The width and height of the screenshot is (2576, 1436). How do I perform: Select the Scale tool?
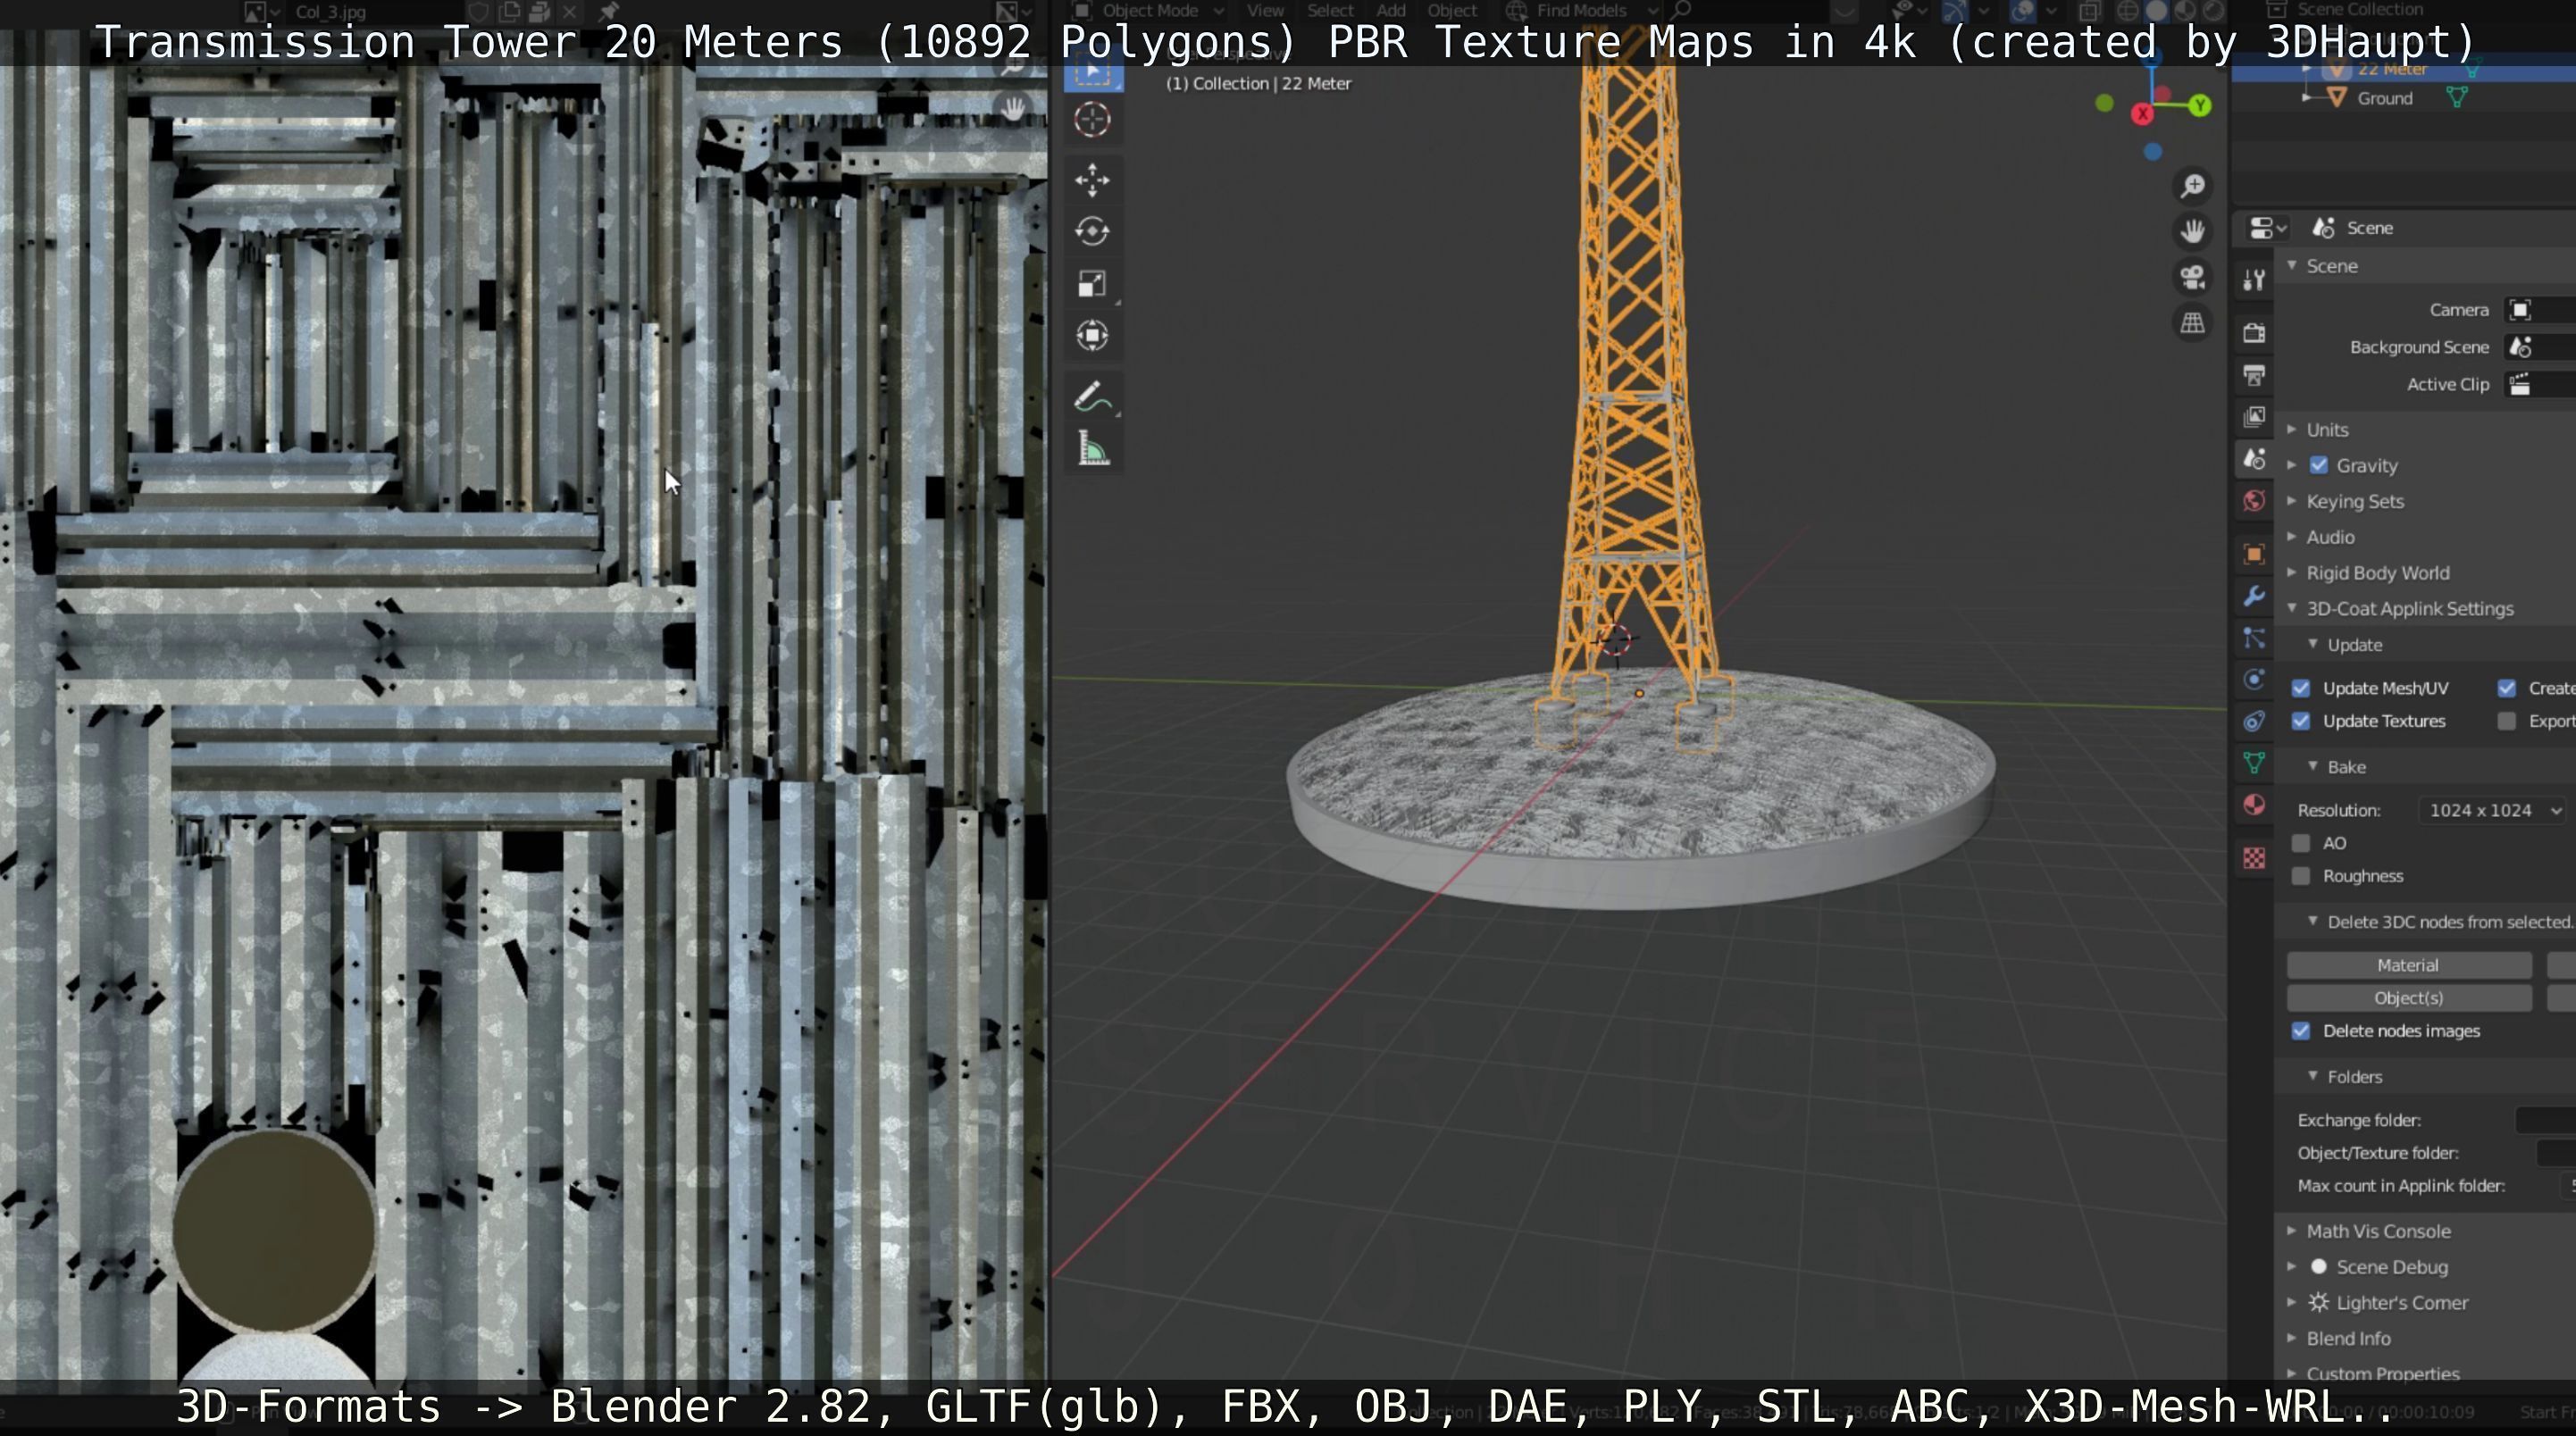pyautogui.click(x=1092, y=284)
